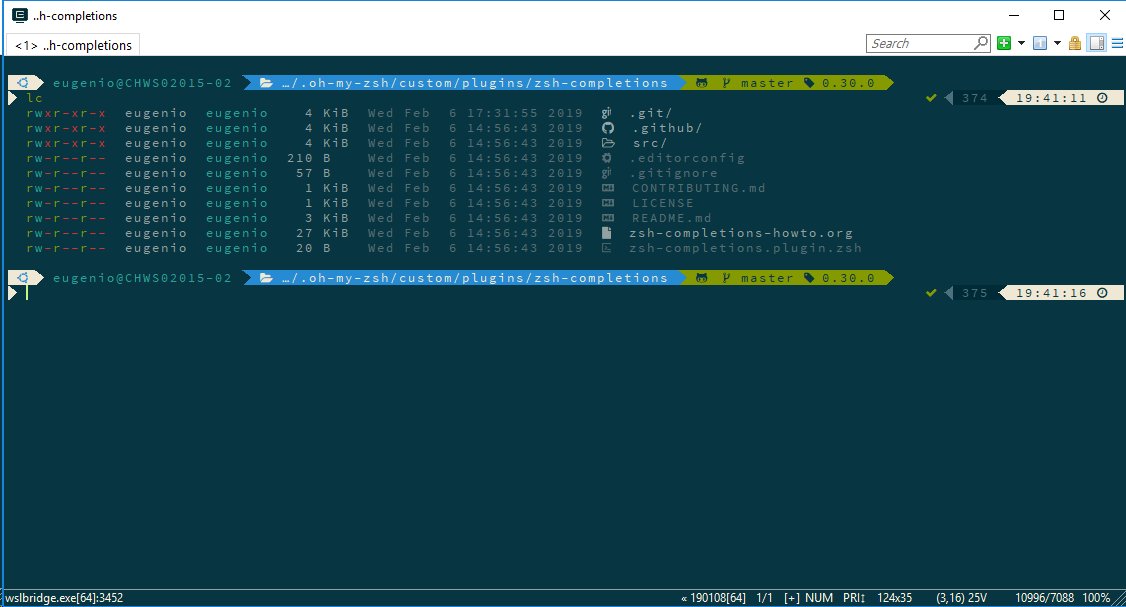Screen dimensions: 1126x607
Task: Click the '[+]' status bar button
Action: pyautogui.click(x=792, y=598)
